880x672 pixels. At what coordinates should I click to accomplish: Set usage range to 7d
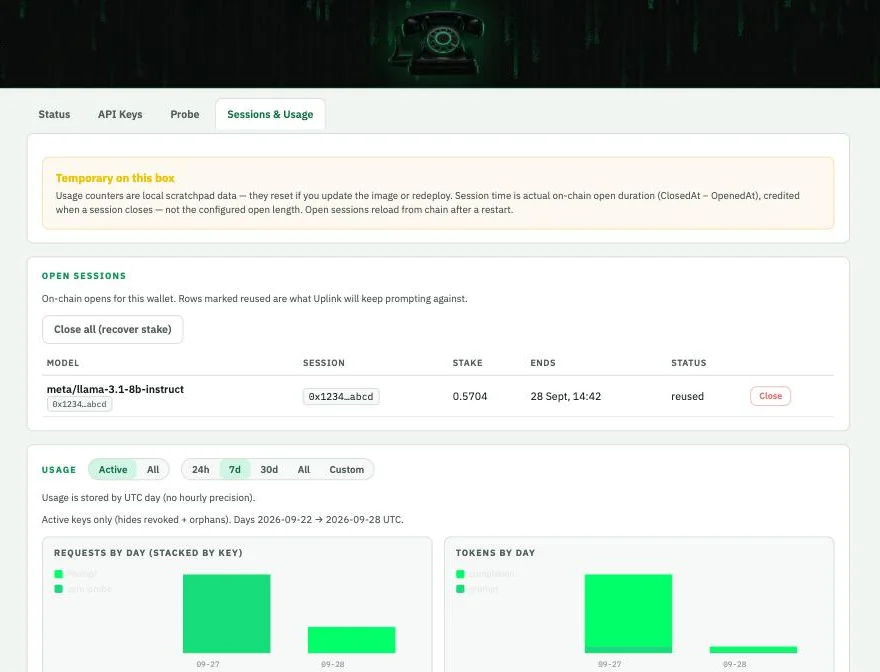(x=235, y=469)
